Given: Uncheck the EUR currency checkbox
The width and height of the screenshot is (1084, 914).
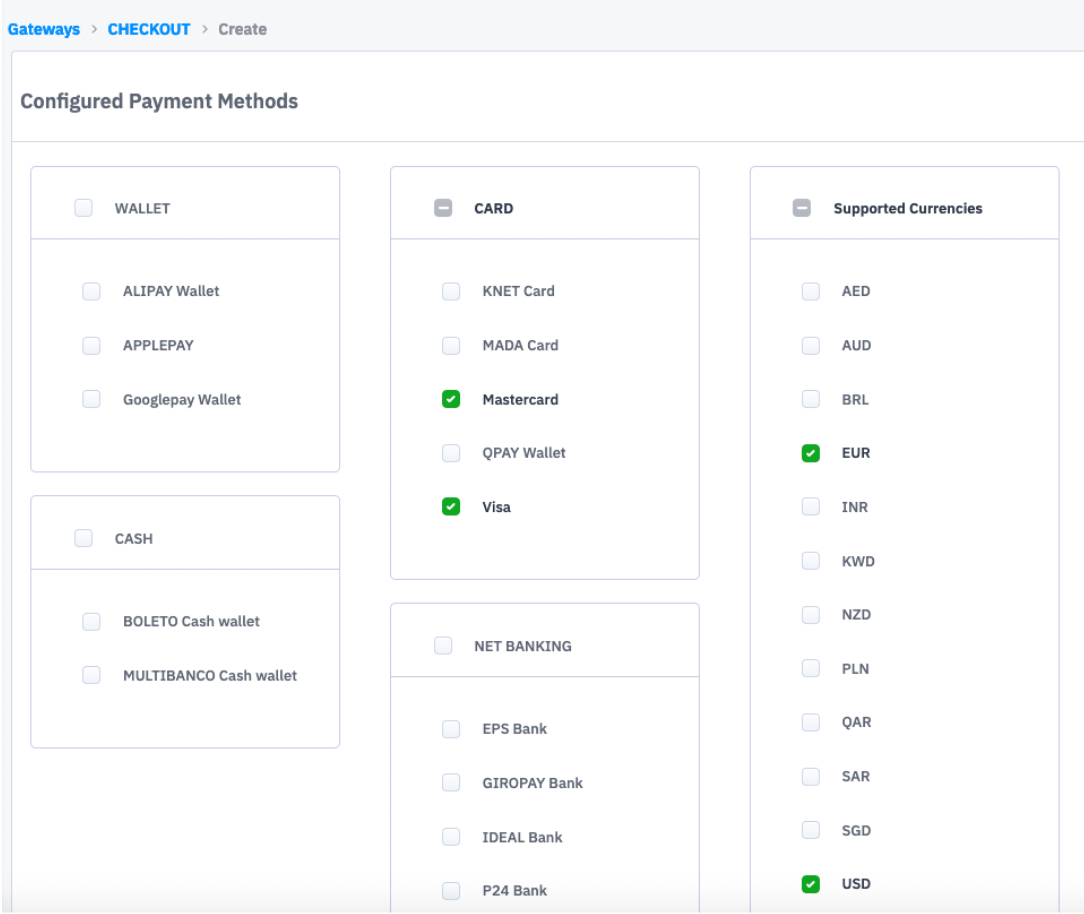Looking at the screenshot, I should (x=810, y=453).
